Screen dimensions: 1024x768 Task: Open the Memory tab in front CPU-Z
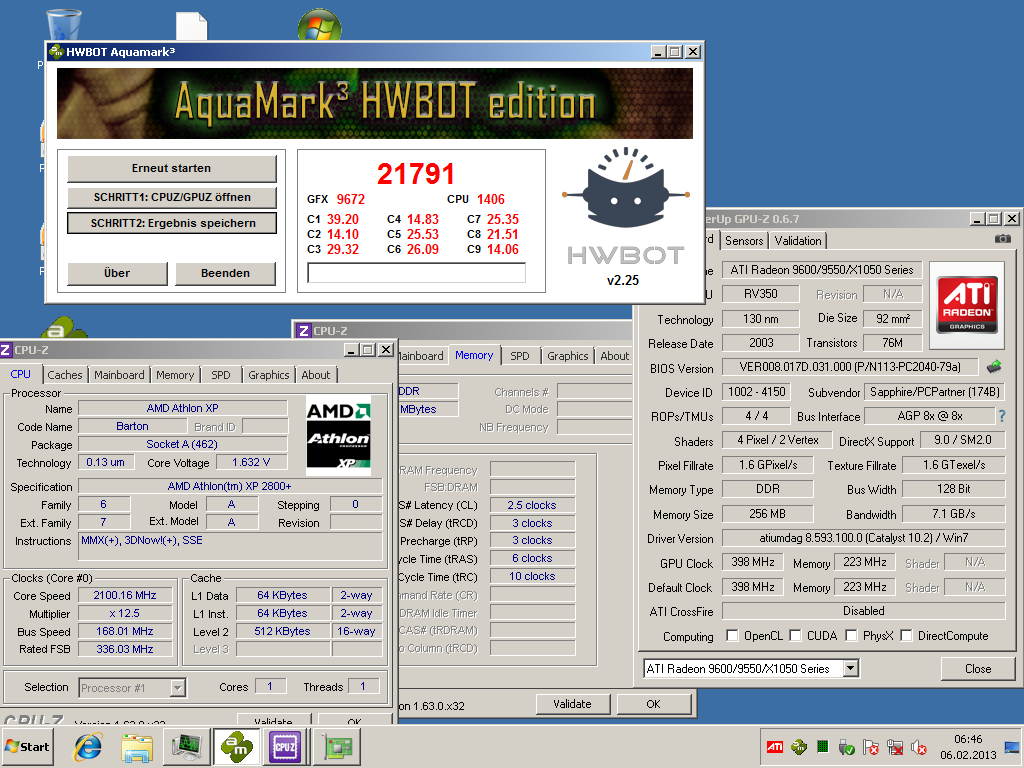(x=175, y=375)
